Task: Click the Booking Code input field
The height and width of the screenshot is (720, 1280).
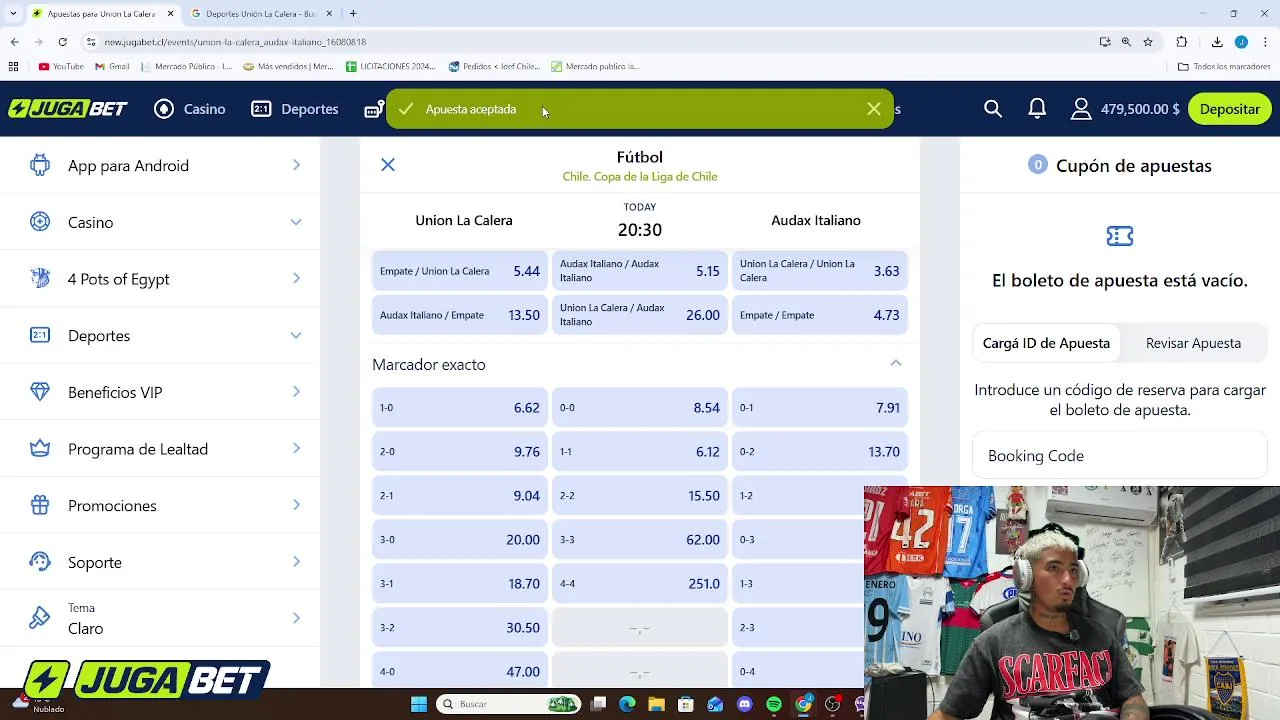Action: [1120, 456]
